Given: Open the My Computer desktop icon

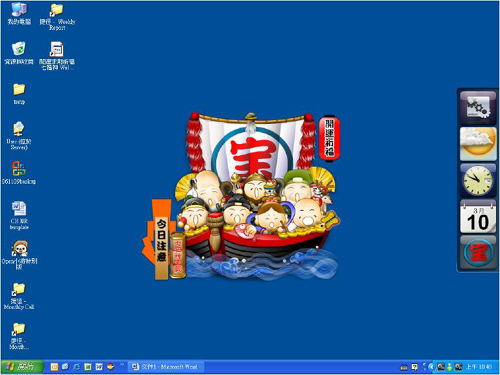Looking at the screenshot, I should click(19, 14).
